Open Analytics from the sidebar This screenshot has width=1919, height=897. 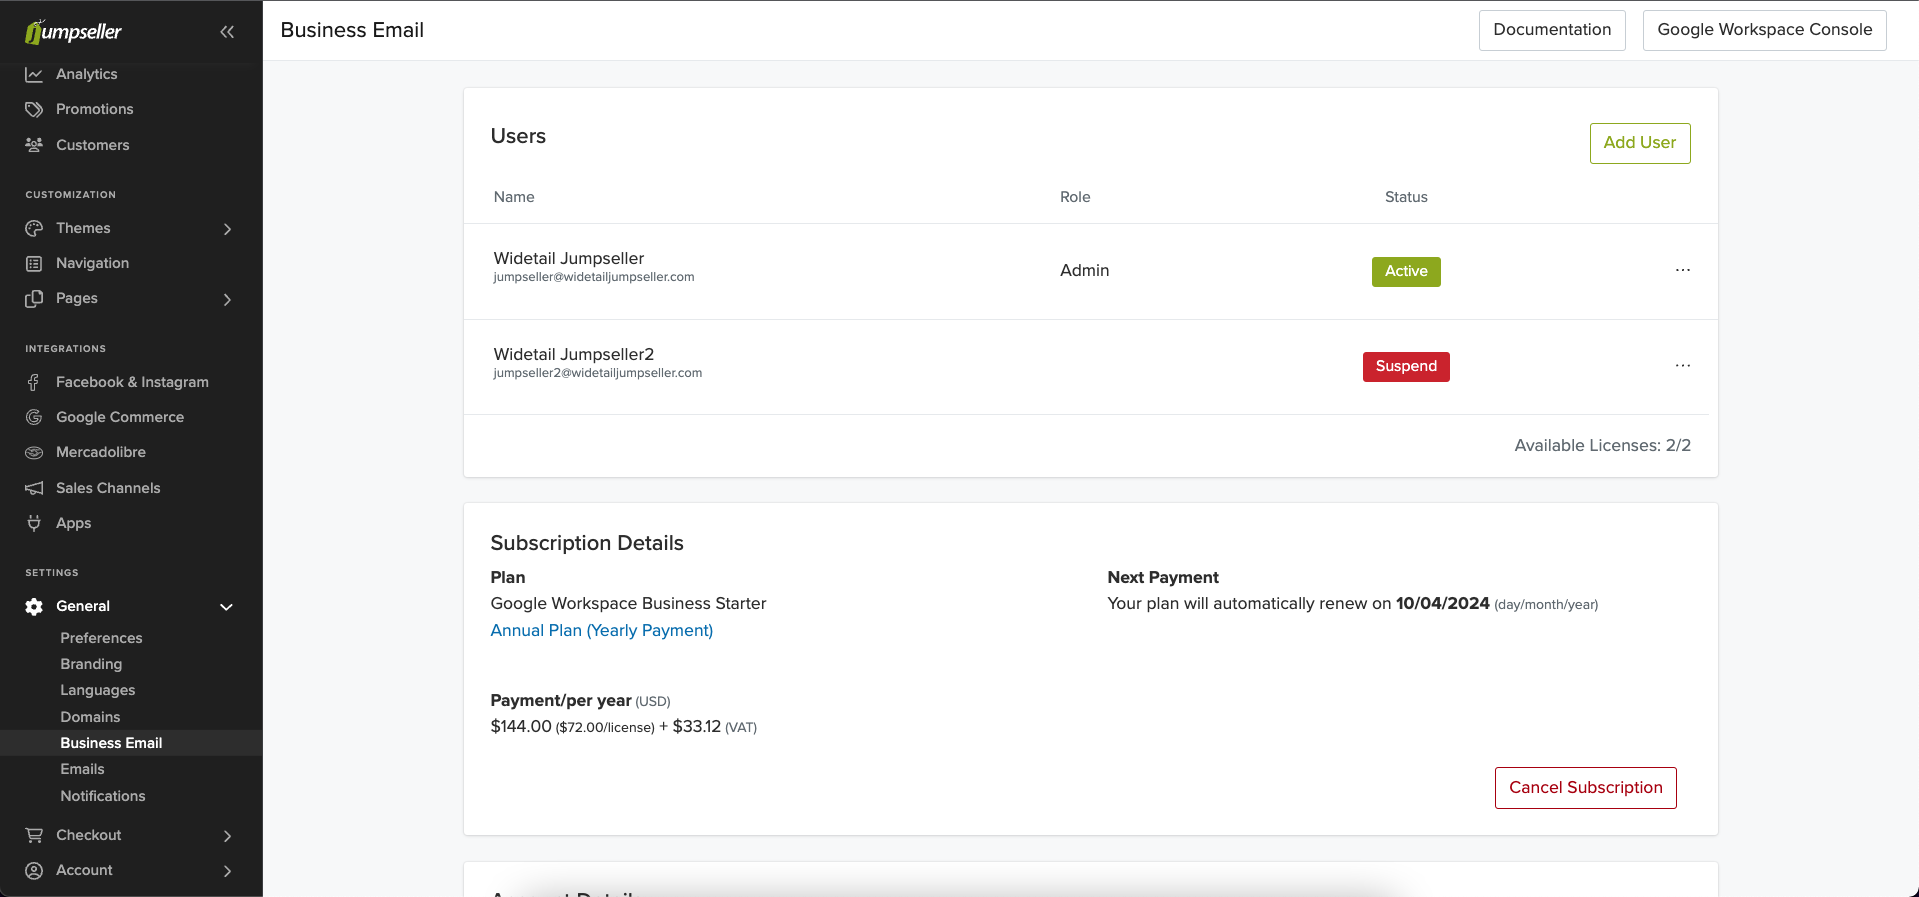coord(87,74)
